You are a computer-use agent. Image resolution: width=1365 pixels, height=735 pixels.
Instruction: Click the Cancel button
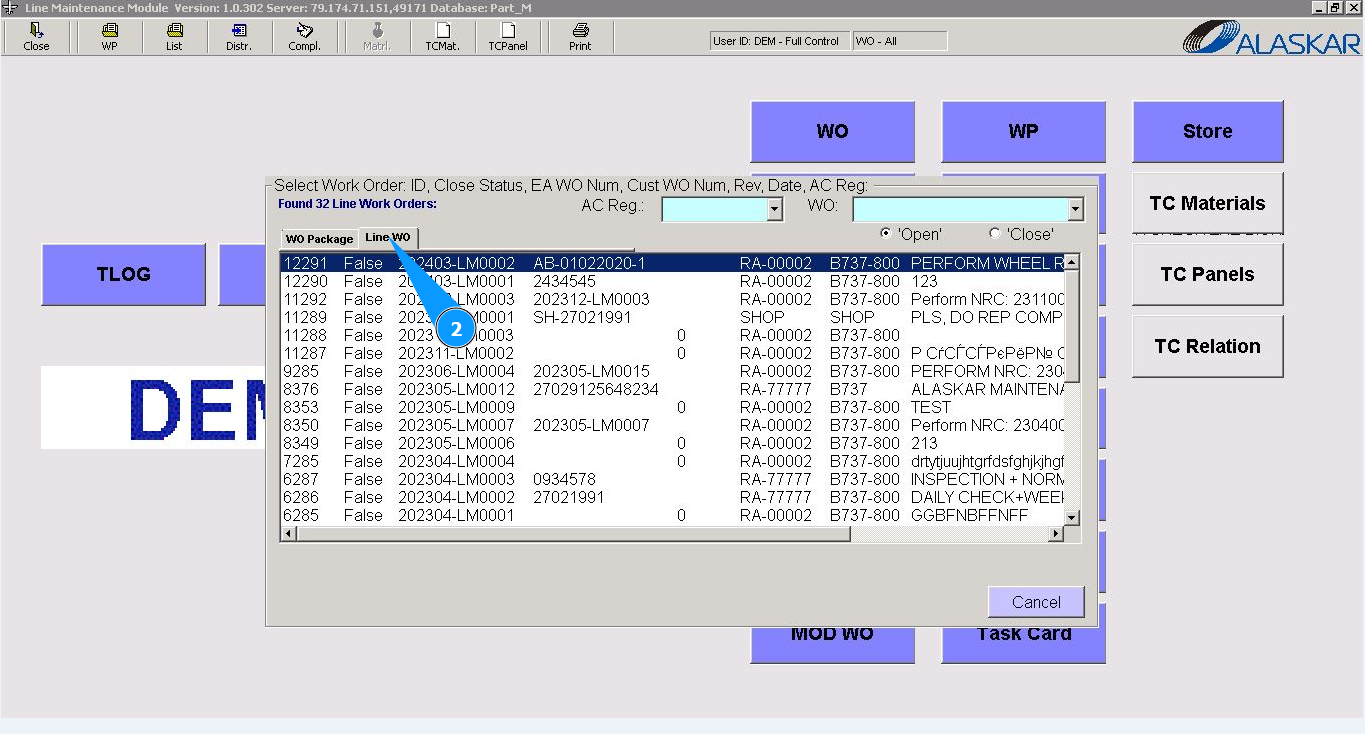(x=1035, y=602)
